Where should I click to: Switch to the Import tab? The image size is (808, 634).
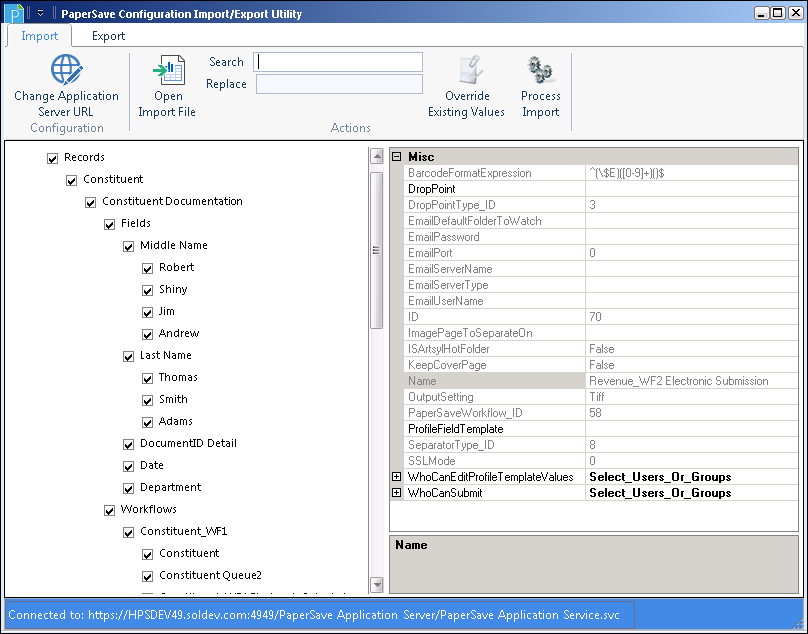click(x=39, y=36)
